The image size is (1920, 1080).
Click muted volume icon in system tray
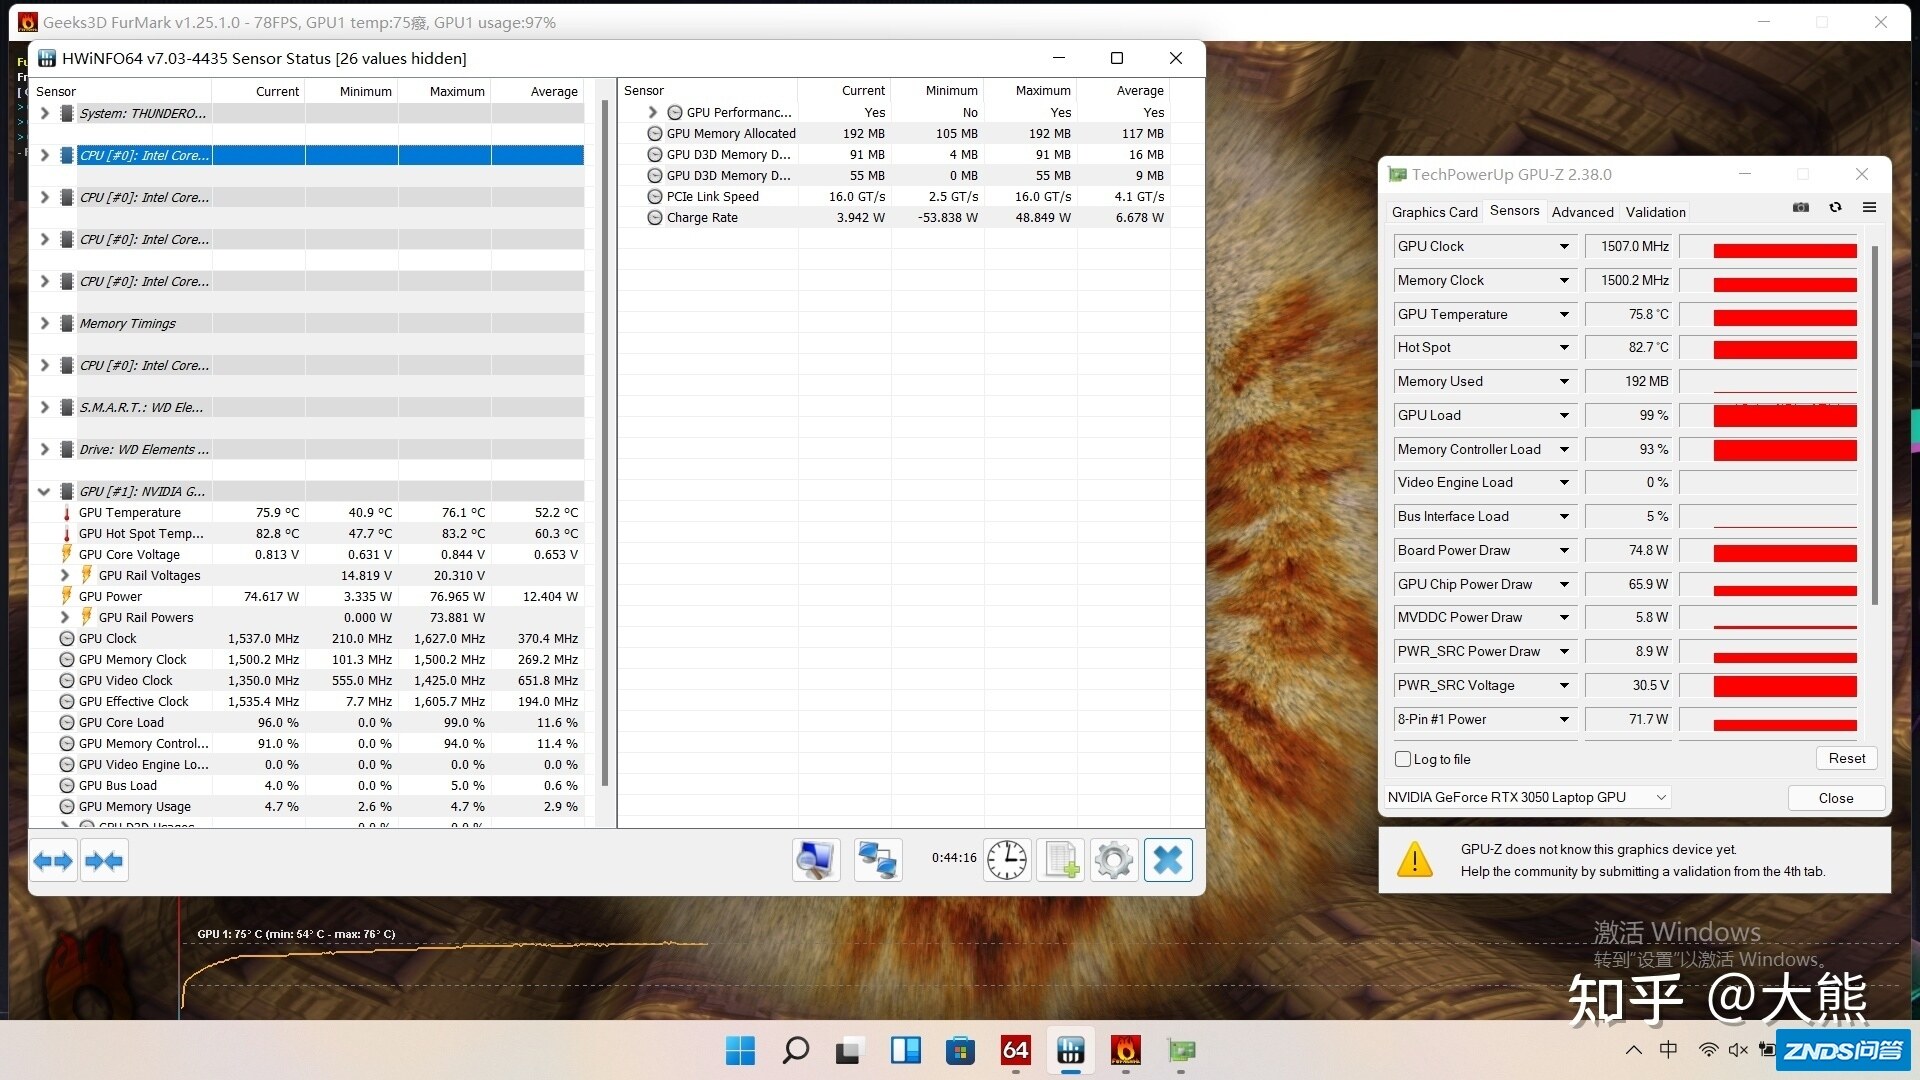click(1738, 1050)
